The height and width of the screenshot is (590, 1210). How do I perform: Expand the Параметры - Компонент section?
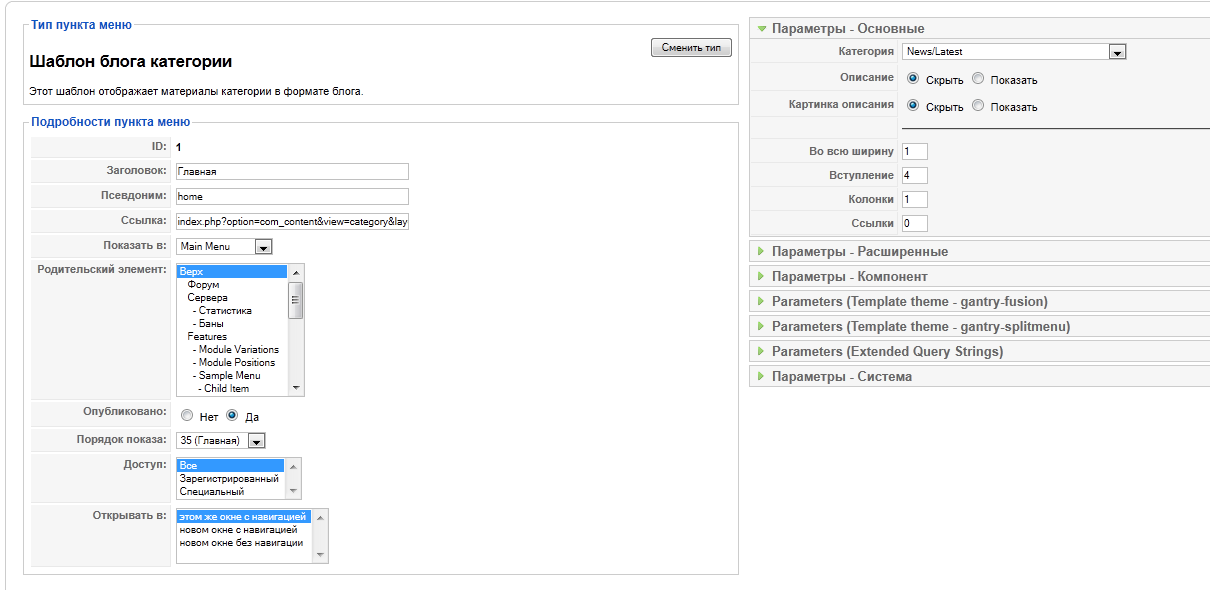point(849,276)
